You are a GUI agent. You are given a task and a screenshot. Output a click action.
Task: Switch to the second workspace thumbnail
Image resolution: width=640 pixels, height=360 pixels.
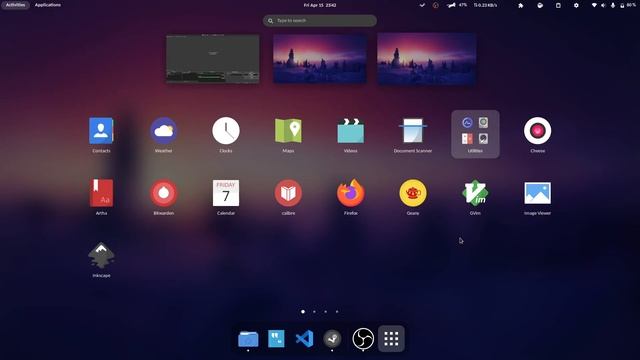[x=320, y=59]
